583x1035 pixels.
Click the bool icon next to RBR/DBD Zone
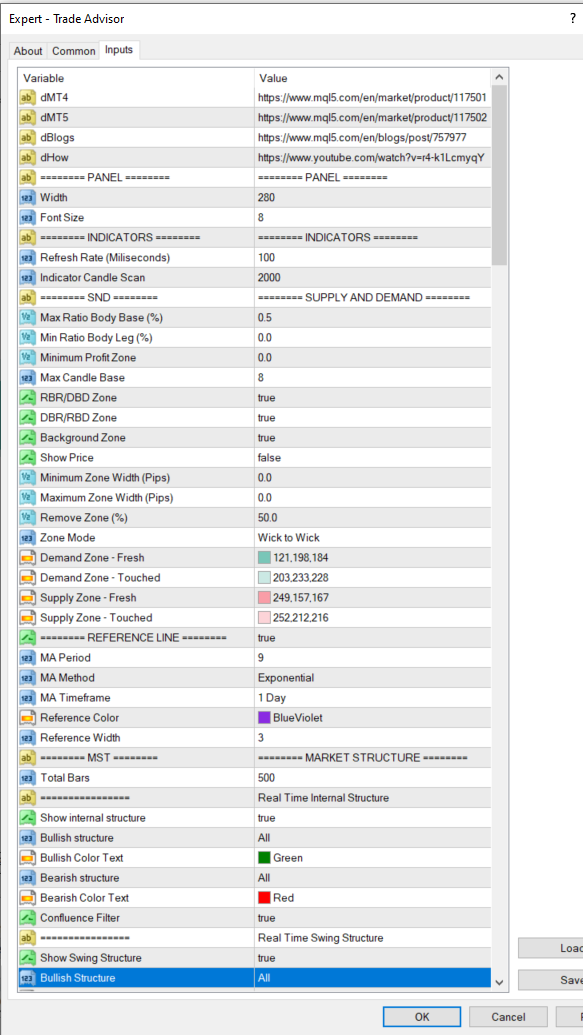[x=28, y=397]
